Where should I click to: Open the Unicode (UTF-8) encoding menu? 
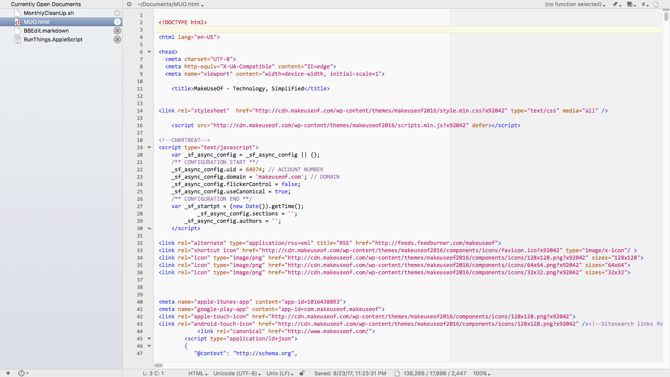coord(237,373)
